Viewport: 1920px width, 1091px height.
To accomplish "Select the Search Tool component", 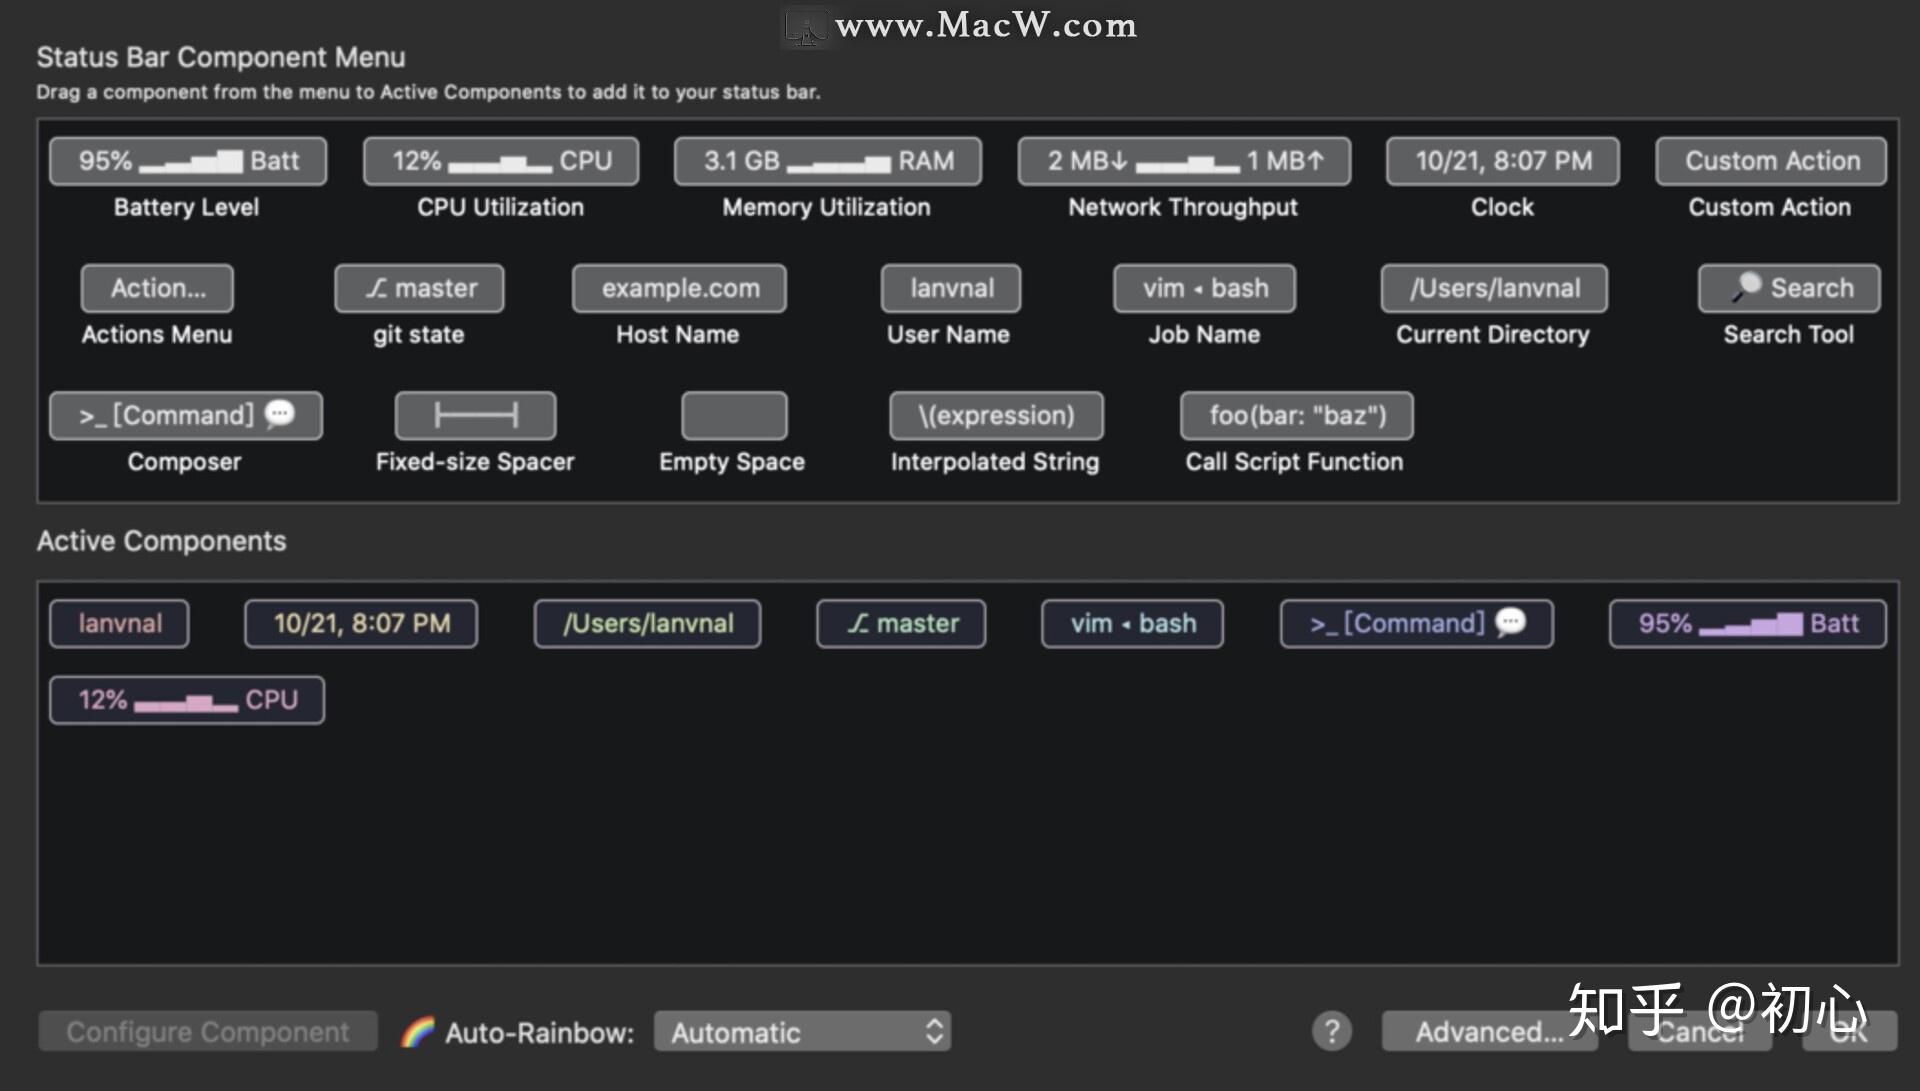I will (1789, 288).
